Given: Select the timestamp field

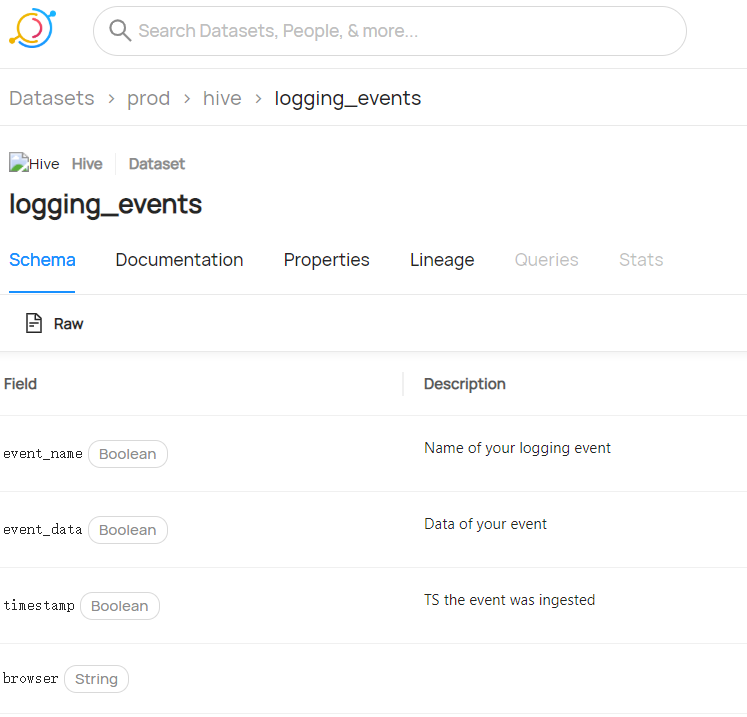Looking at the screenshot, I should (39, 606).
